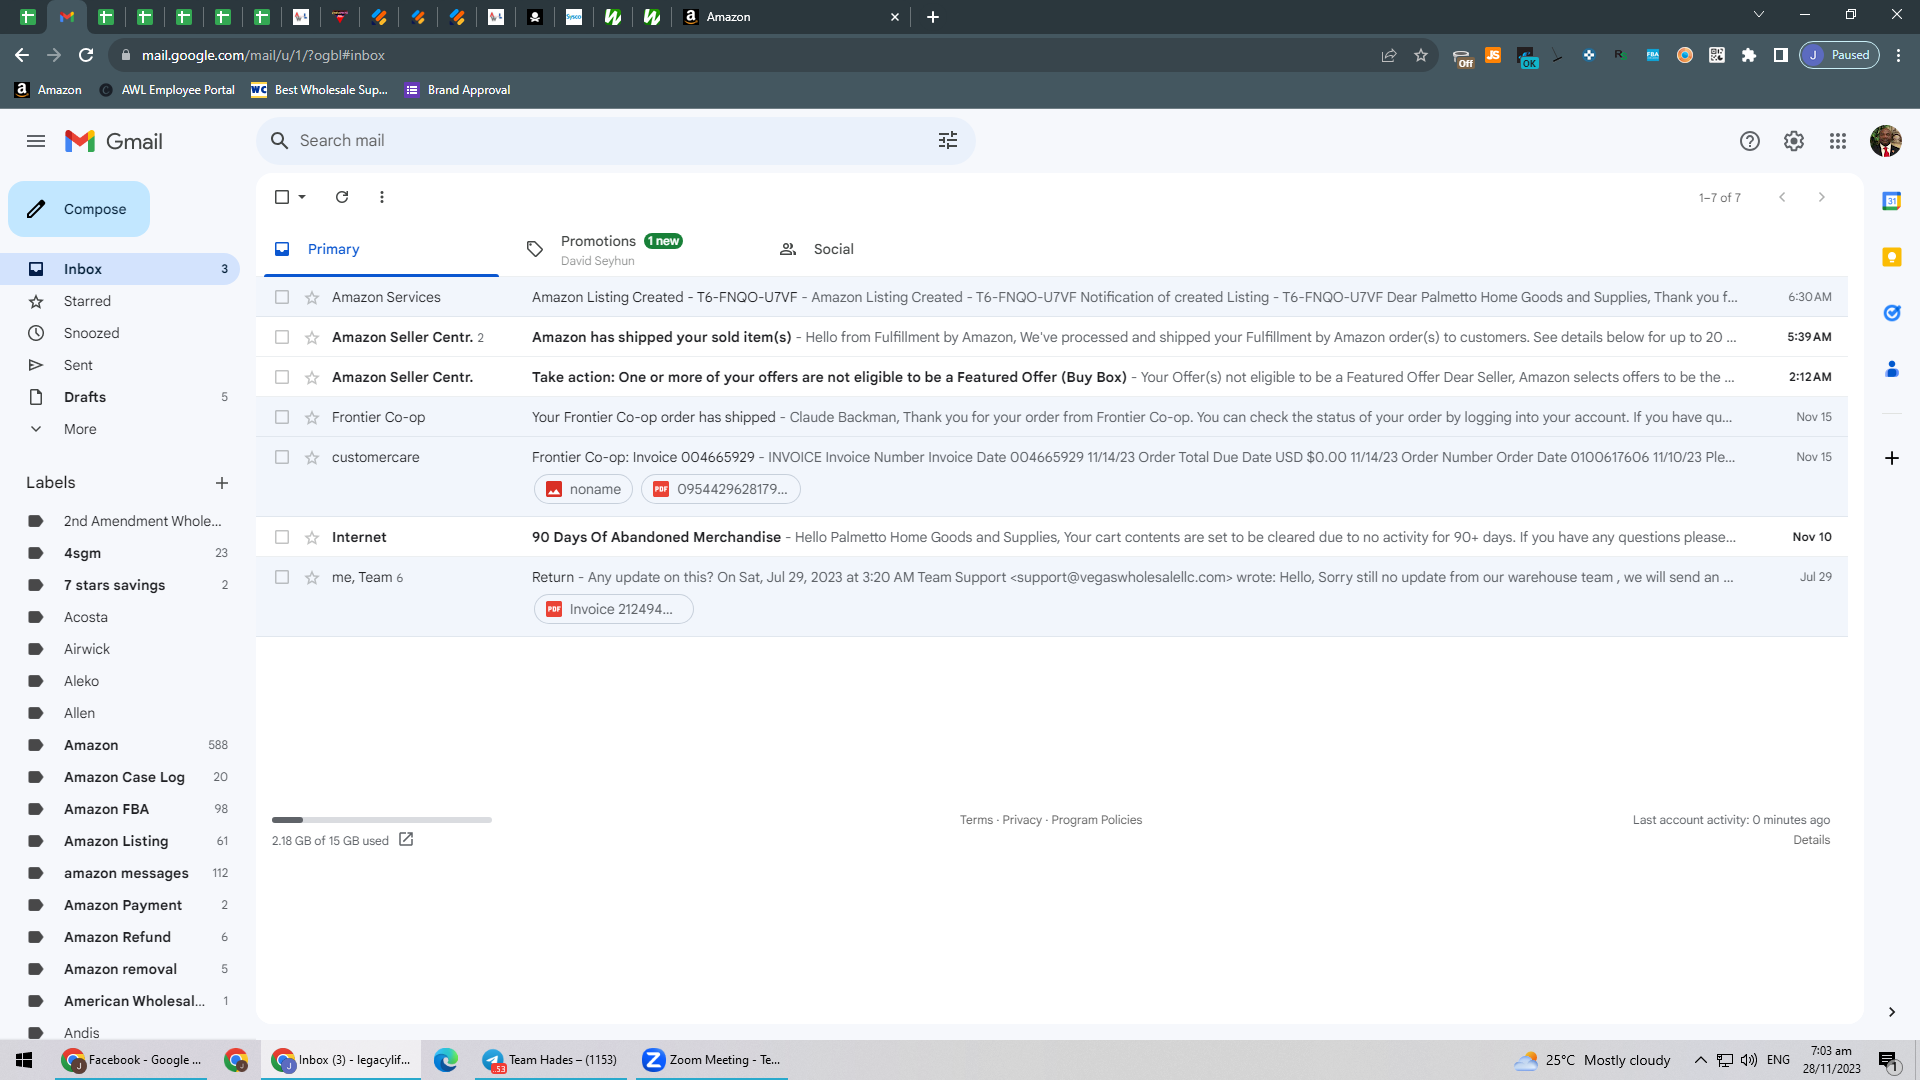Open Google Contacts side panel icon

[1892, 369]
